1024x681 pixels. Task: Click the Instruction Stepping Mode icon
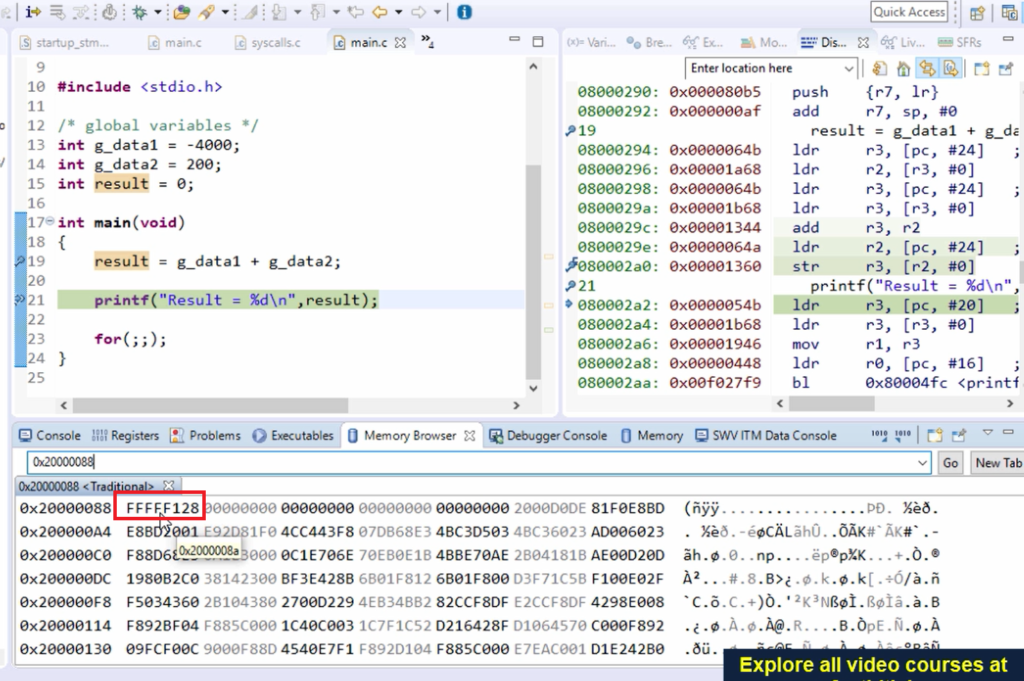click(33, 12)
